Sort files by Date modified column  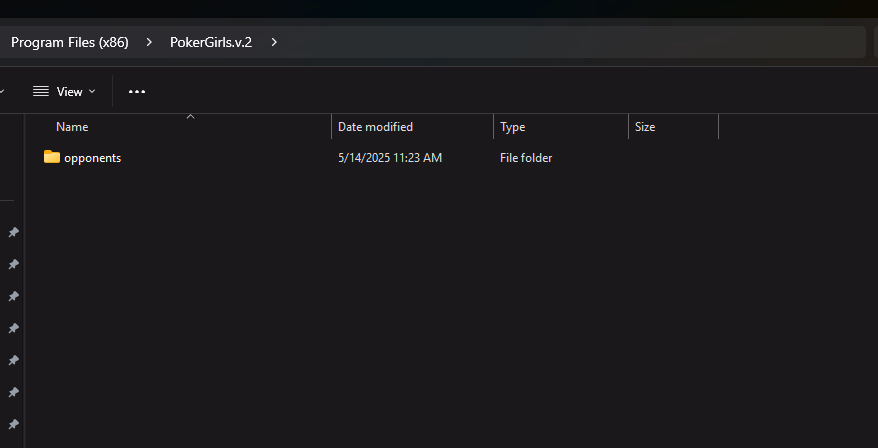[375, 127]
